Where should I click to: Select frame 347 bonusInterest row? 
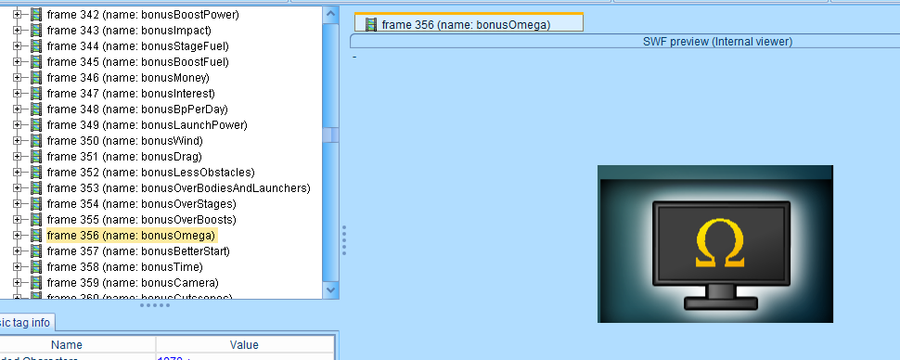click(131, 93)
